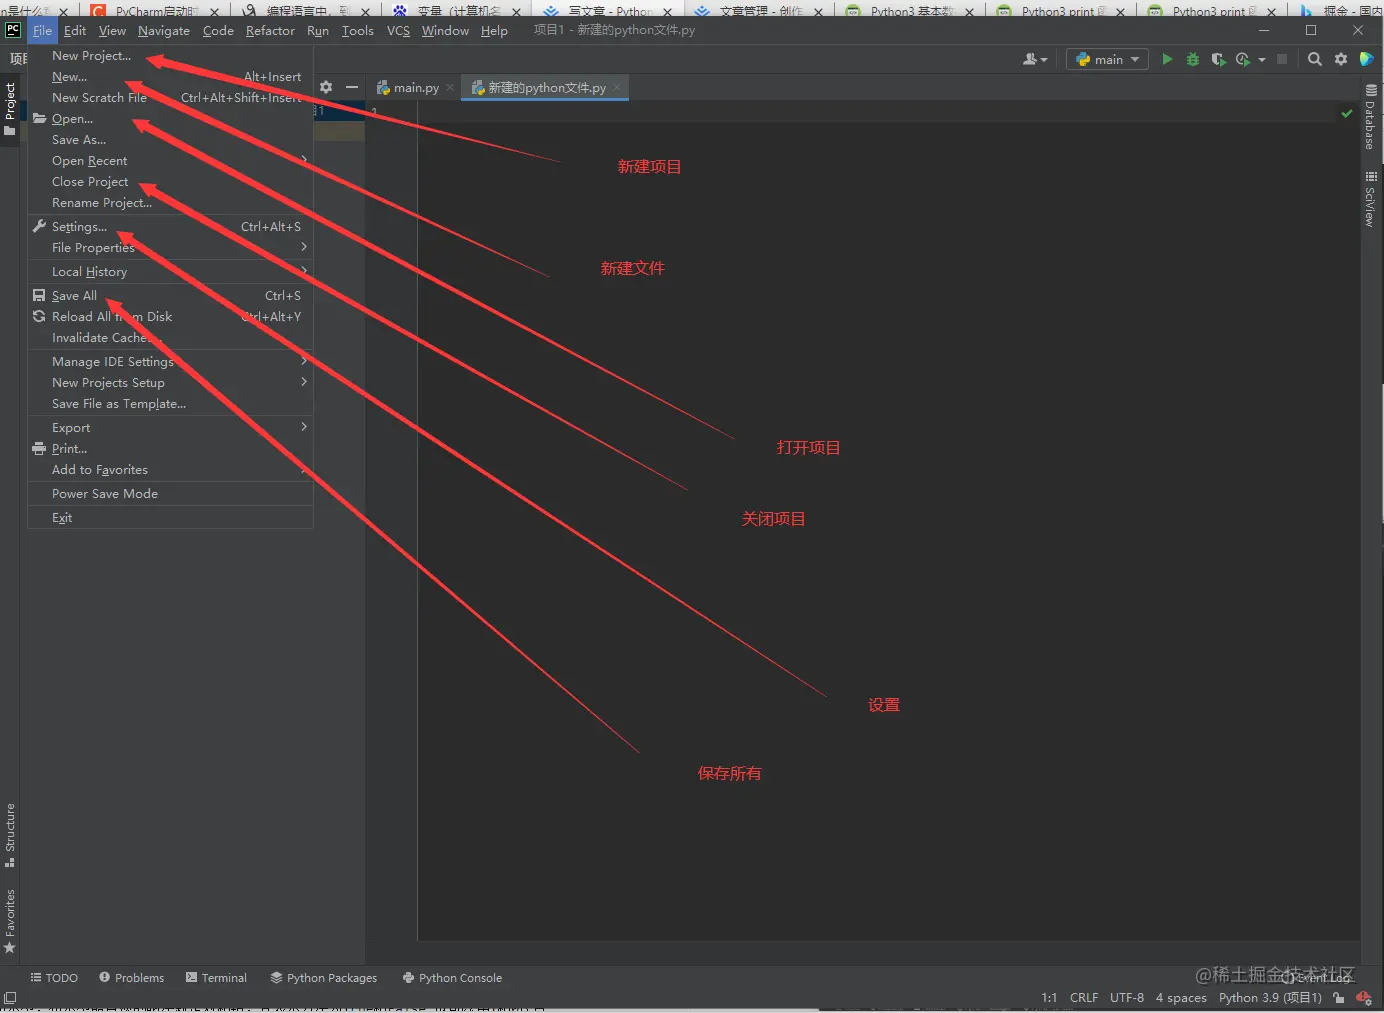This screenshot has height=1013, width=1384.
Task: Open the Problems tool window
Action: coord(131,978)
